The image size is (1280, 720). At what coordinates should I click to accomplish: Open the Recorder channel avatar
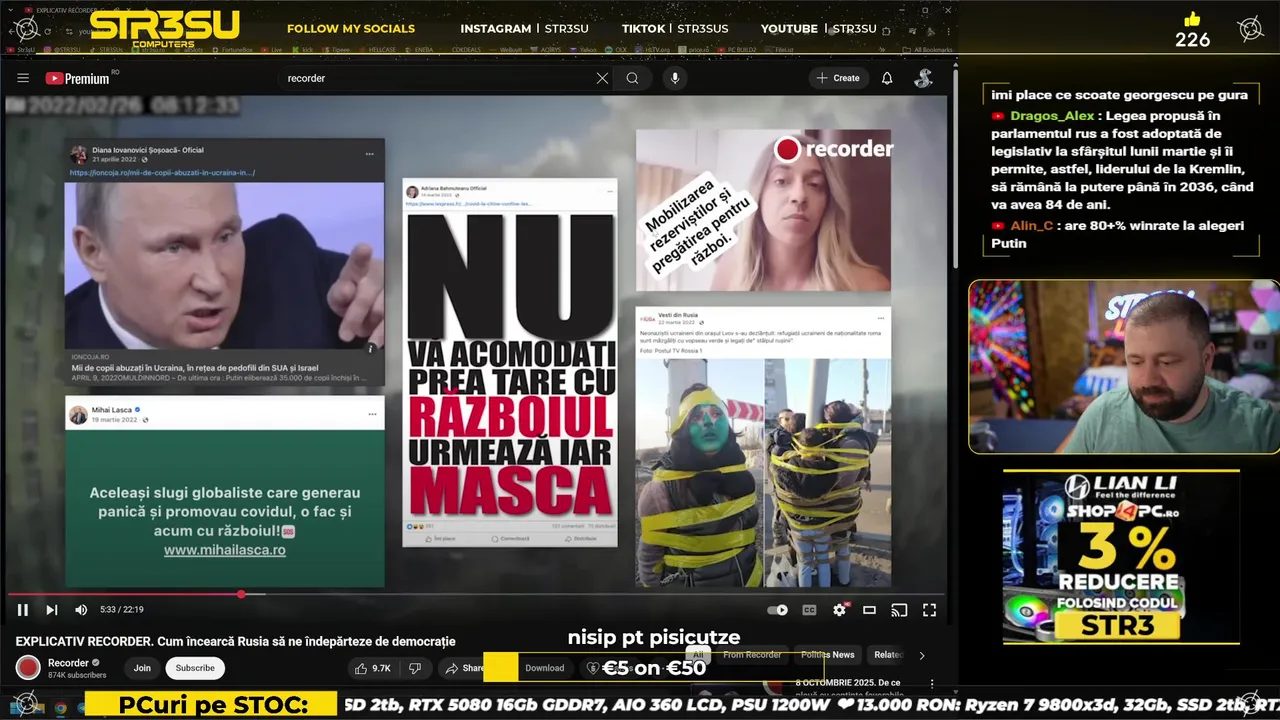[x=28, y=667]
